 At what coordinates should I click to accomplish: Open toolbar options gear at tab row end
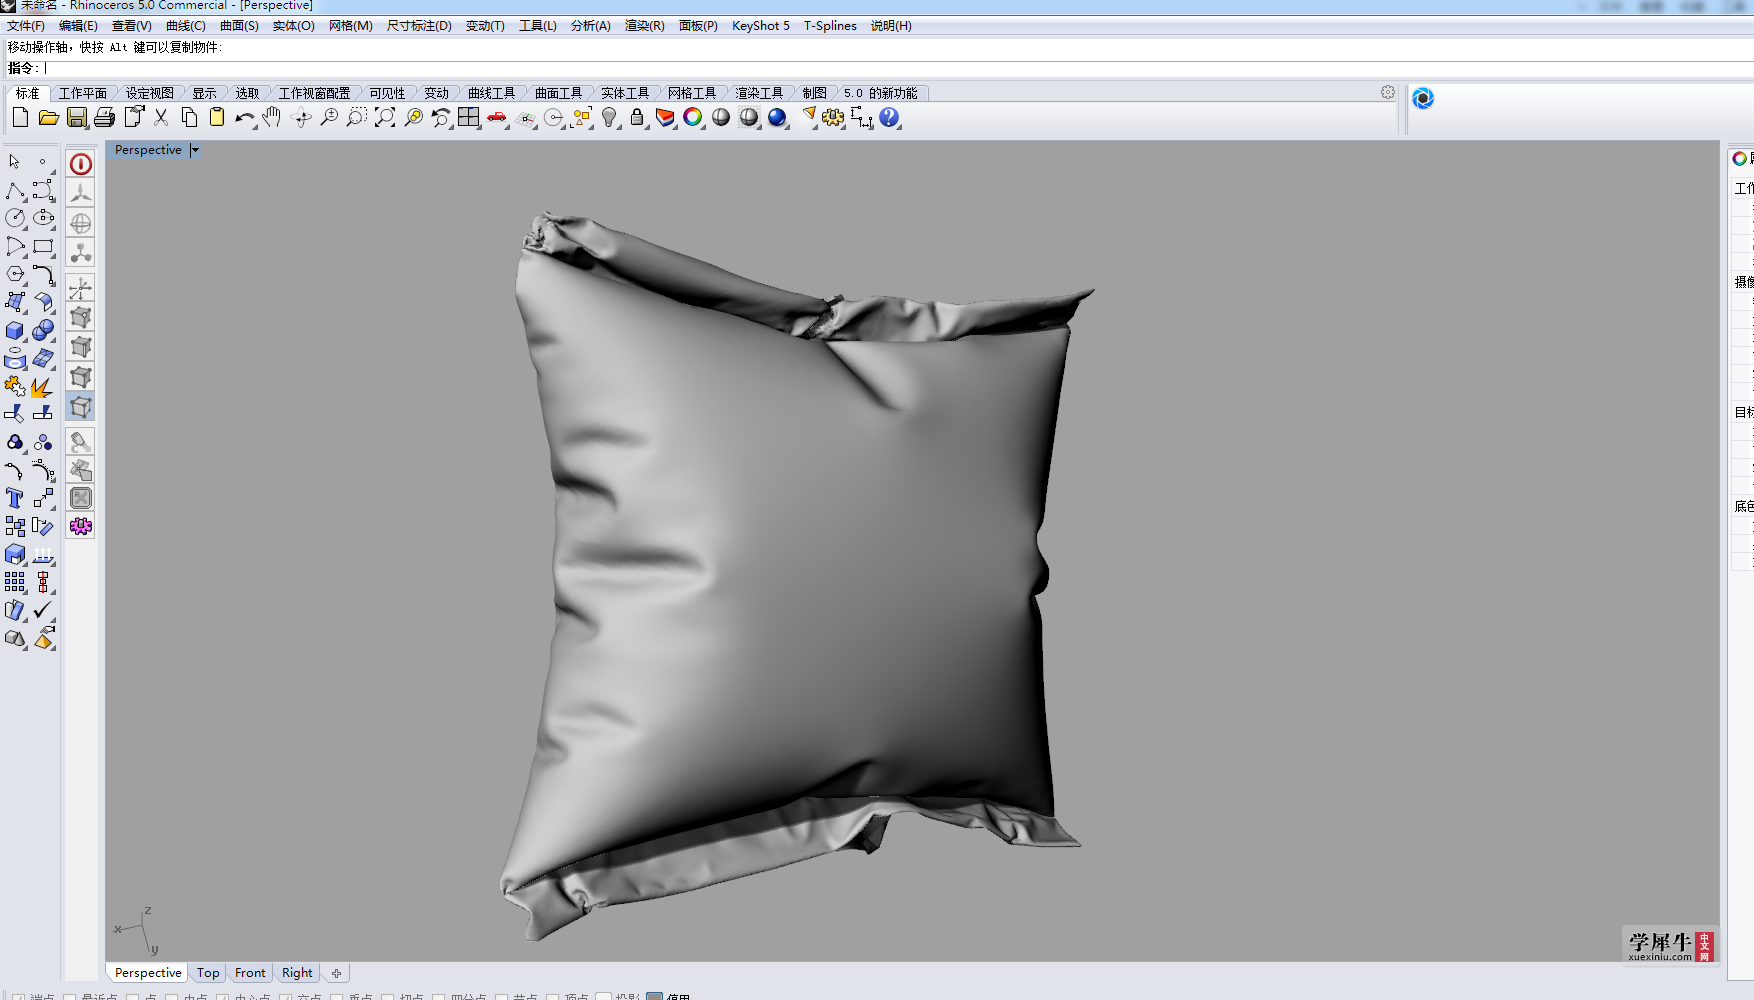click(1388, 92)
